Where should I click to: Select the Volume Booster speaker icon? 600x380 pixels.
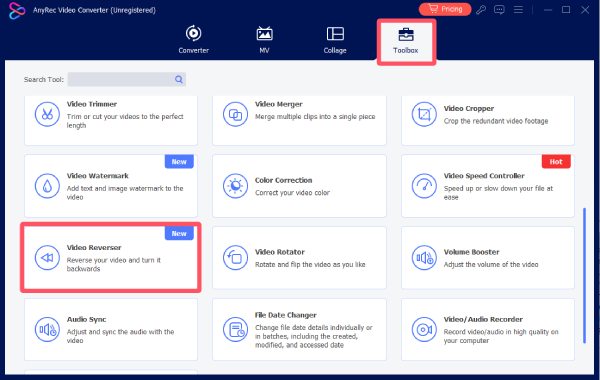coord(424,258)
